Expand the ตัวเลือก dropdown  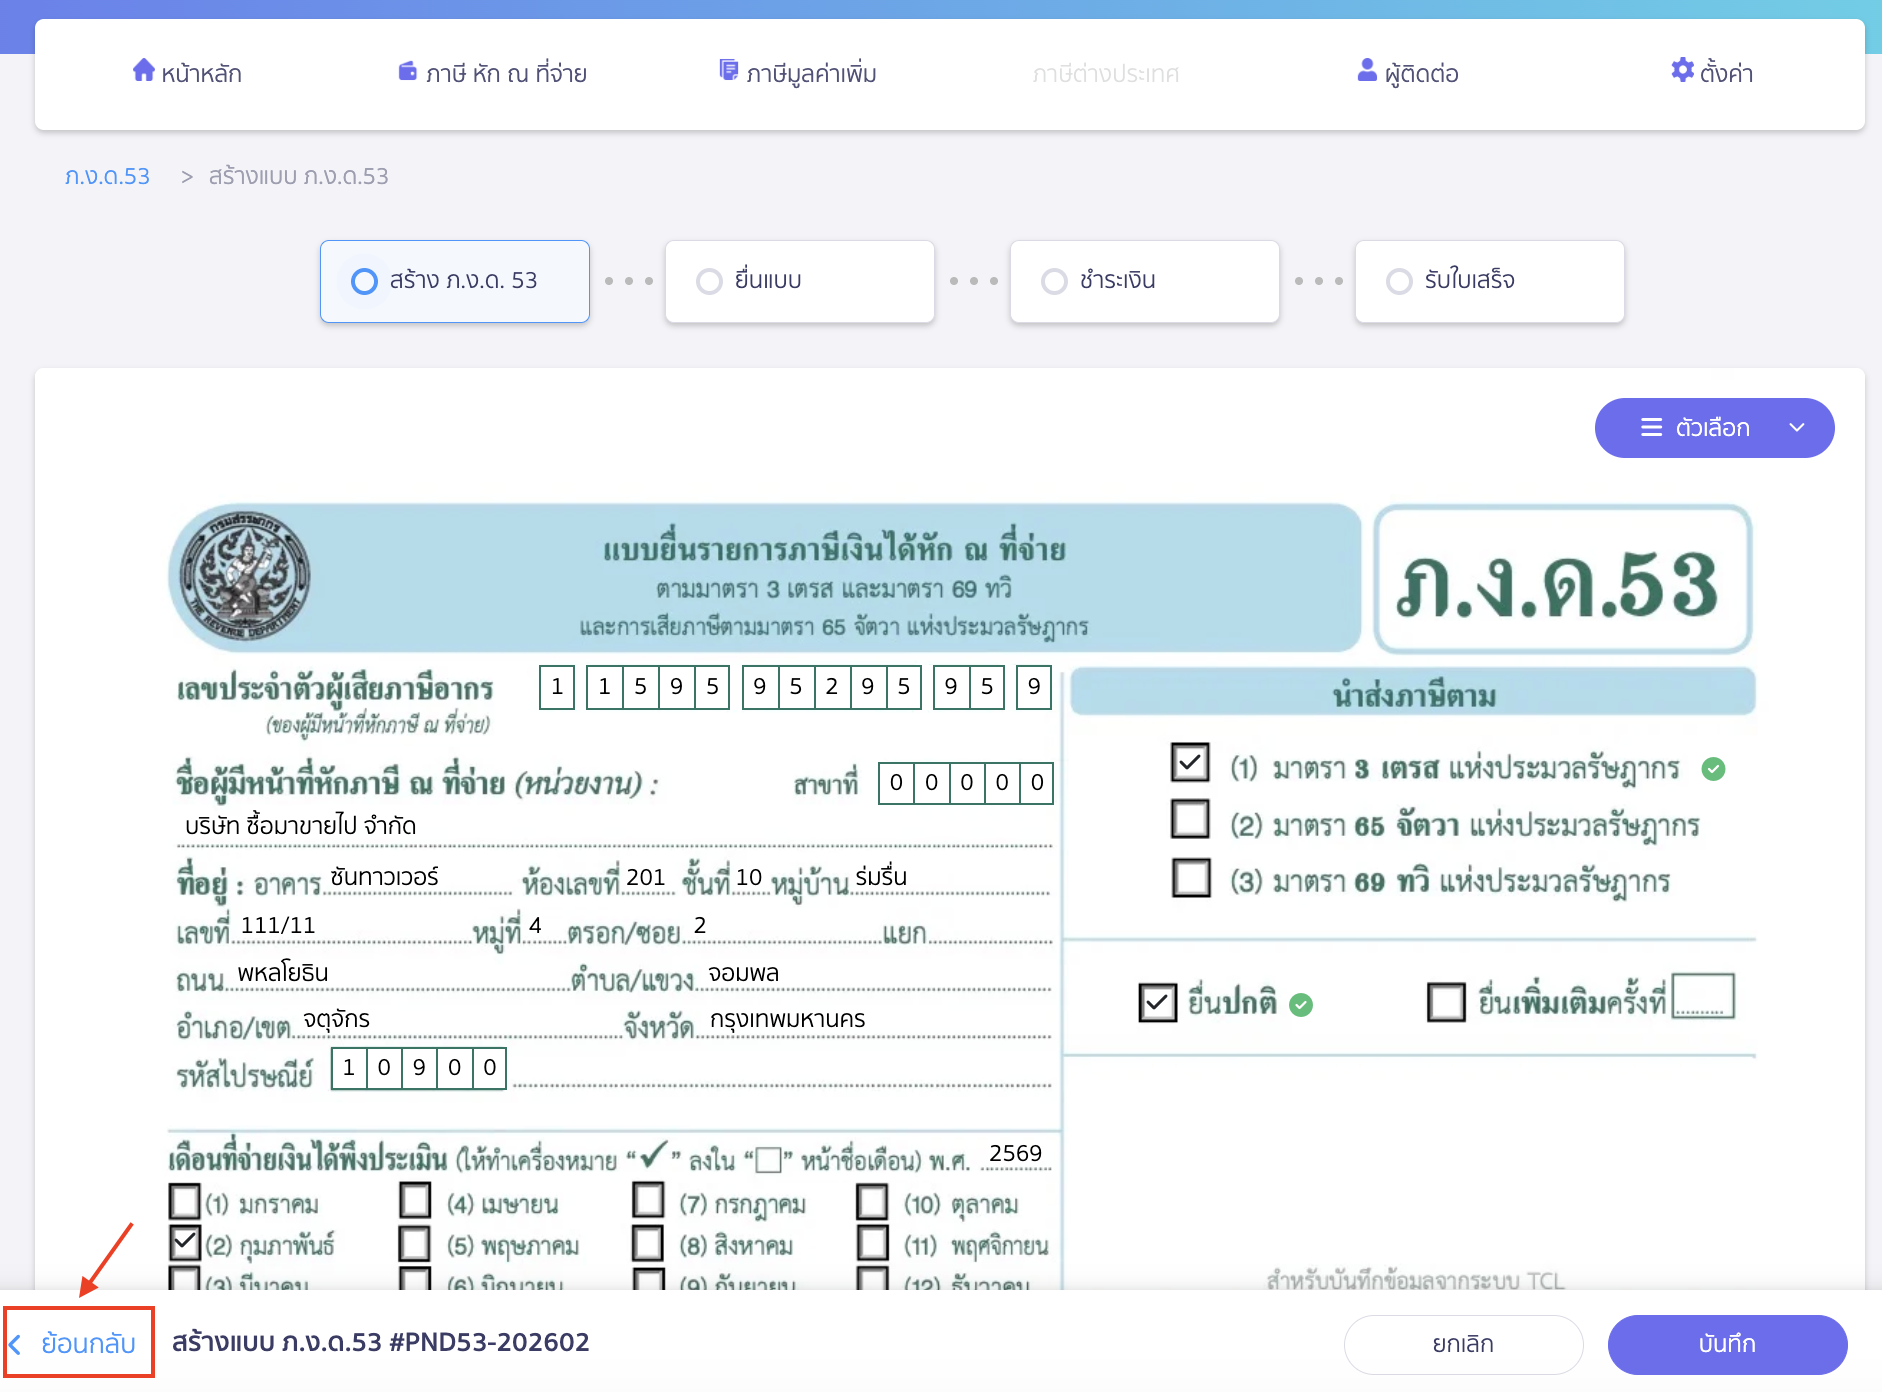pos(1798,428)
